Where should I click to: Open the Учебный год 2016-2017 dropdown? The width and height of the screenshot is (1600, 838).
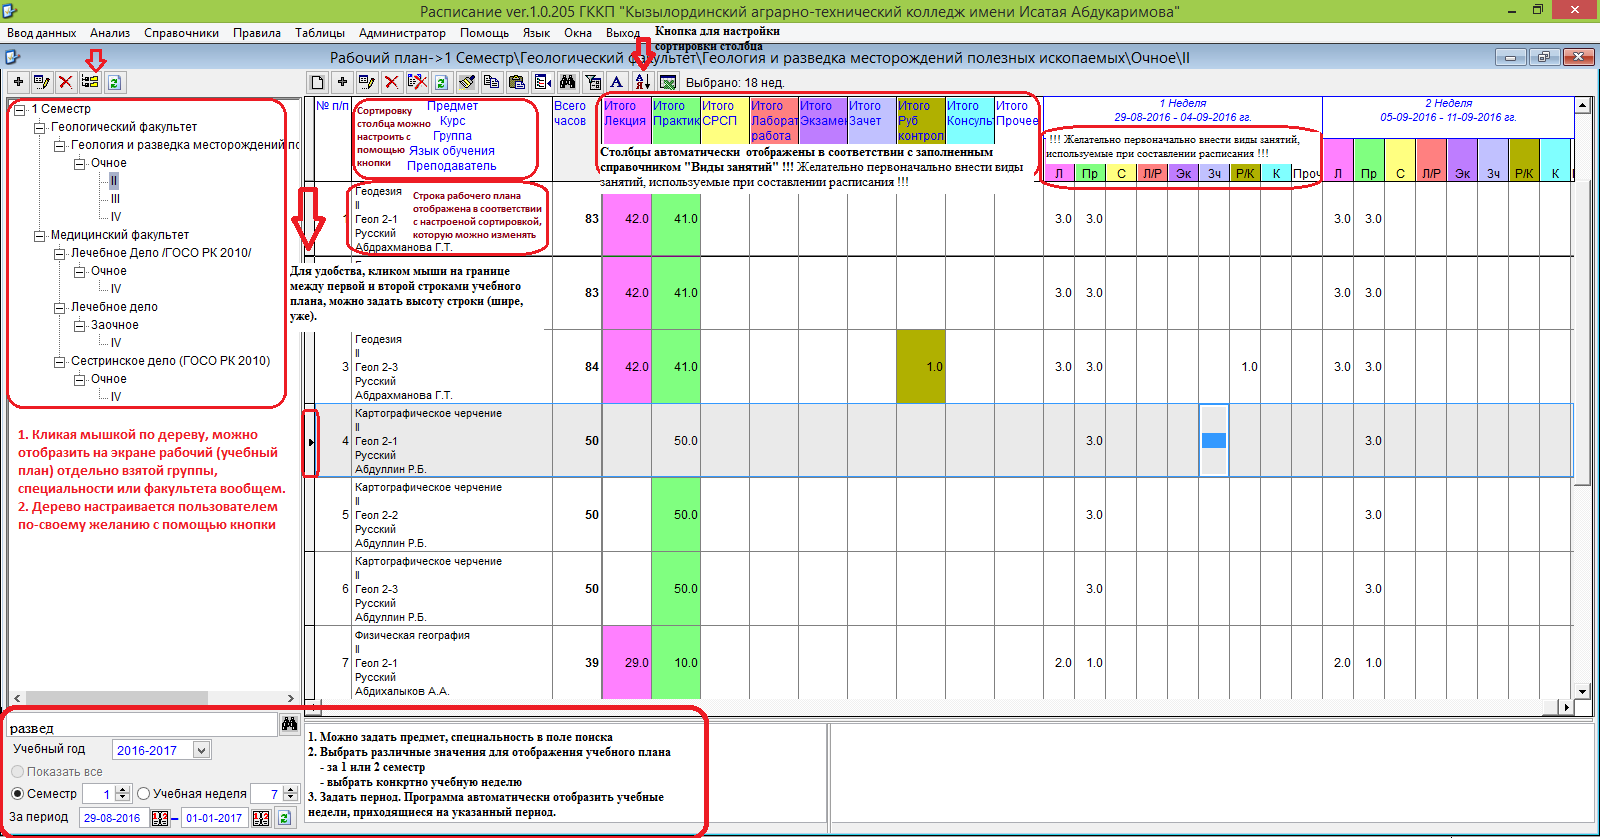click(201, 750)
